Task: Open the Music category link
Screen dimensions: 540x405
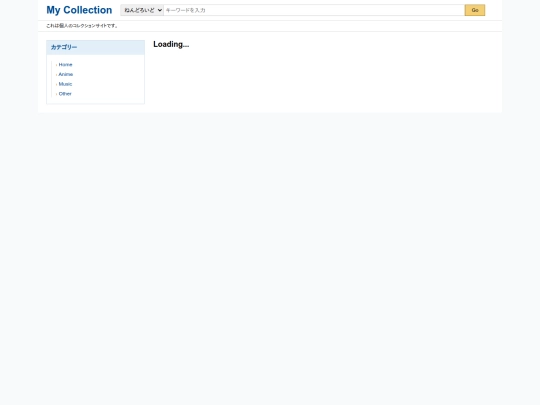Action: (x=65, y=84)
